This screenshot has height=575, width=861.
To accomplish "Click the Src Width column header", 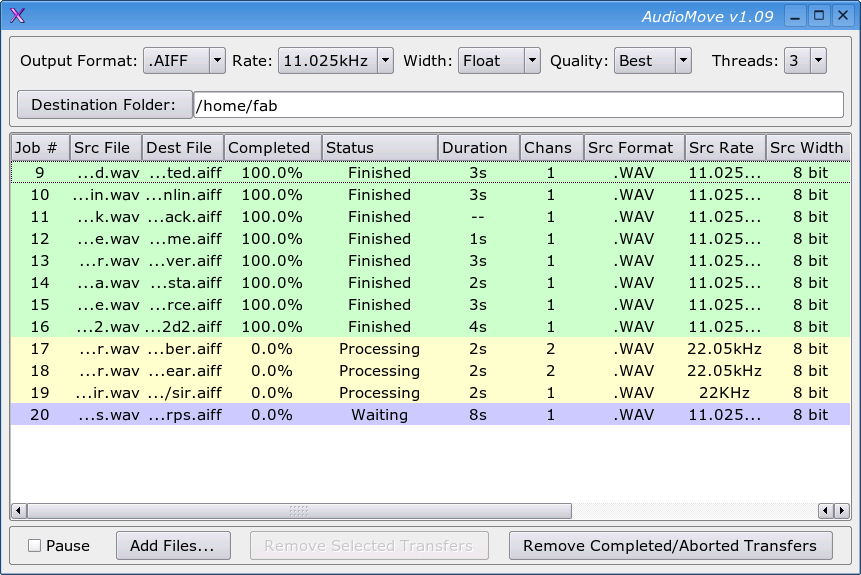I will pyautogui.click(x=808, y=148).
